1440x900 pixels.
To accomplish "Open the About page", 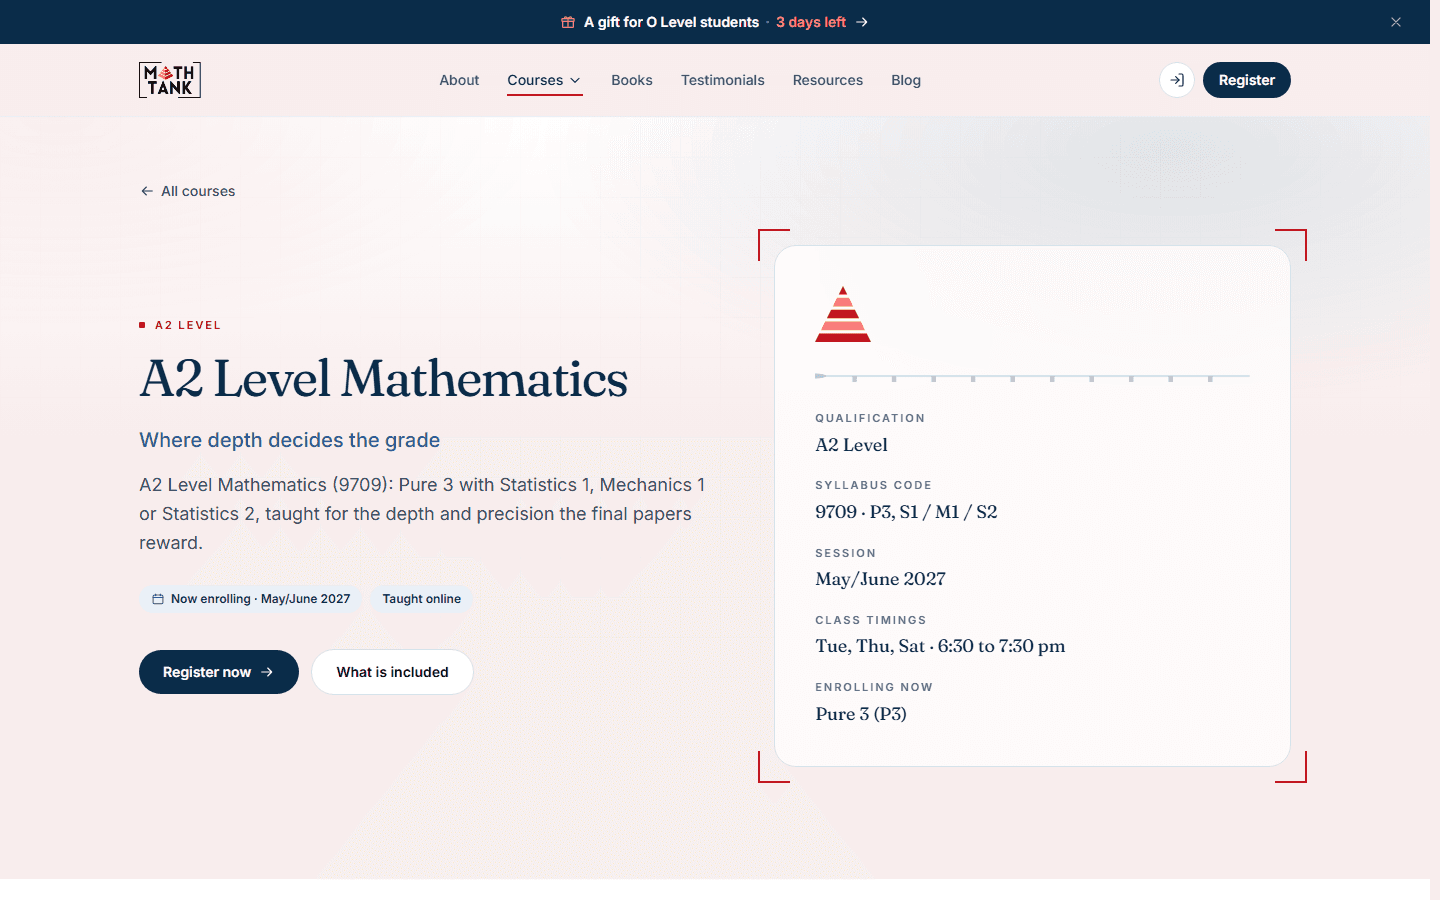I will (x=459, y=80).
